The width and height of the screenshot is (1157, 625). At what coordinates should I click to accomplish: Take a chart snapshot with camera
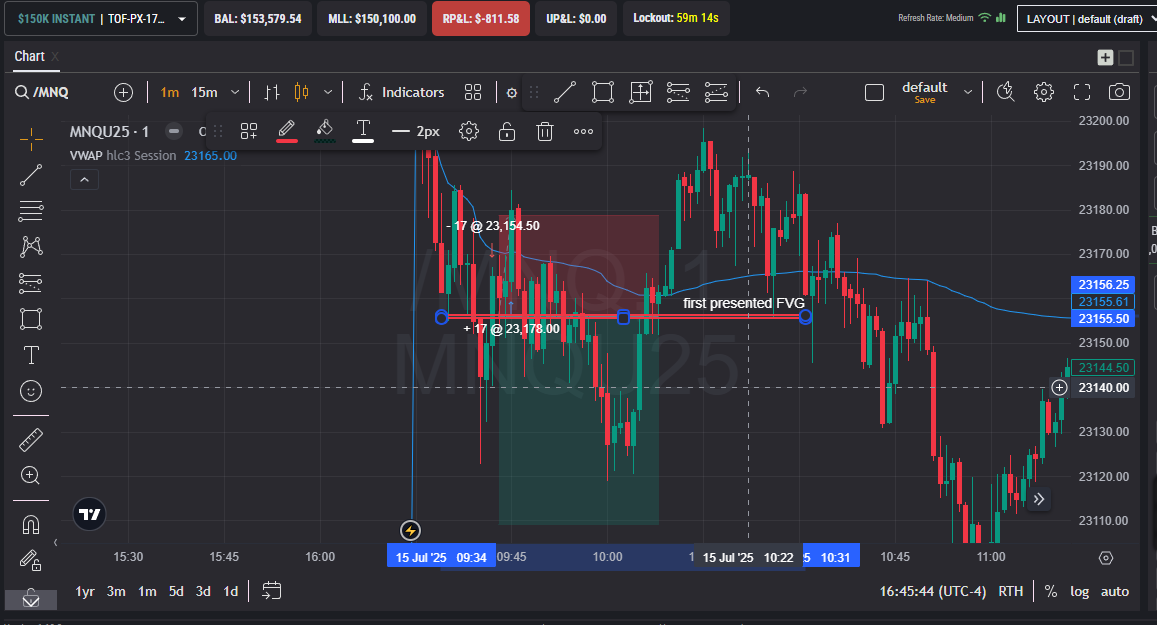[1119, 92]
